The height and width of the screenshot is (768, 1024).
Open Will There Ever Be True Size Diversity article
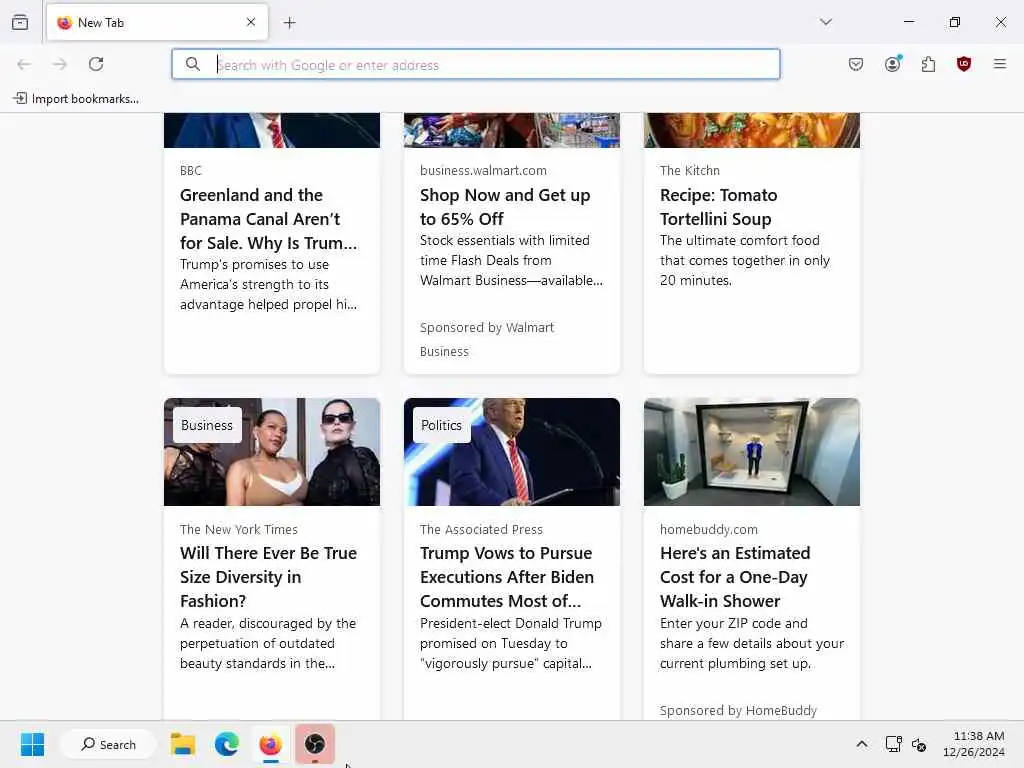pos(268,577)
